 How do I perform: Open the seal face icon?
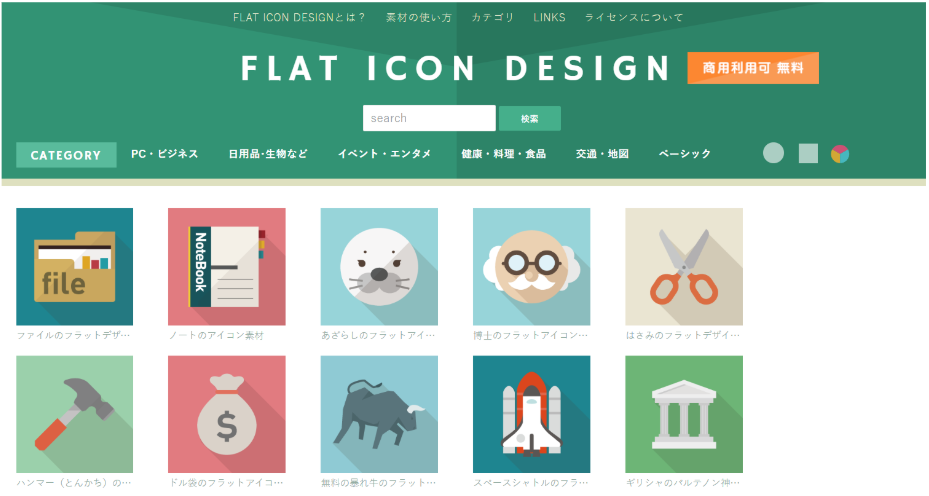pos(379,266)
